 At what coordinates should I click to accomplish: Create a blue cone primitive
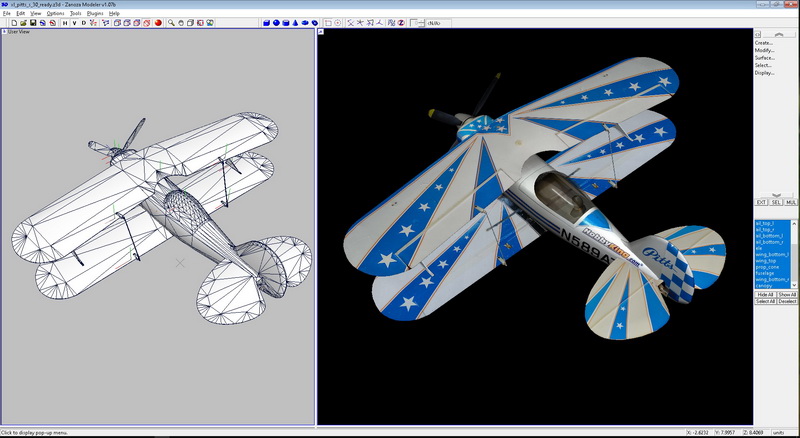295,23
